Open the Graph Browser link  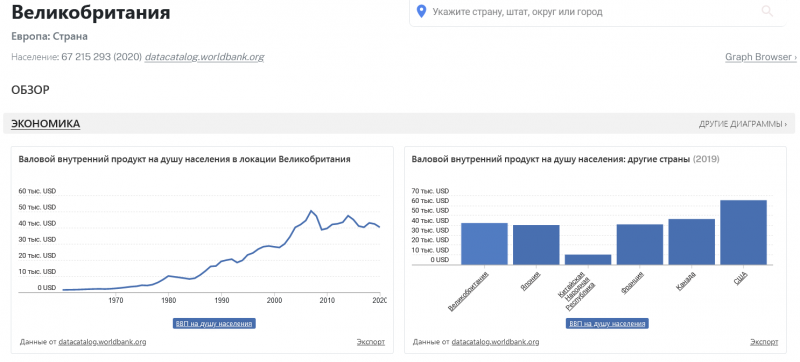click(x=761, y=57)
